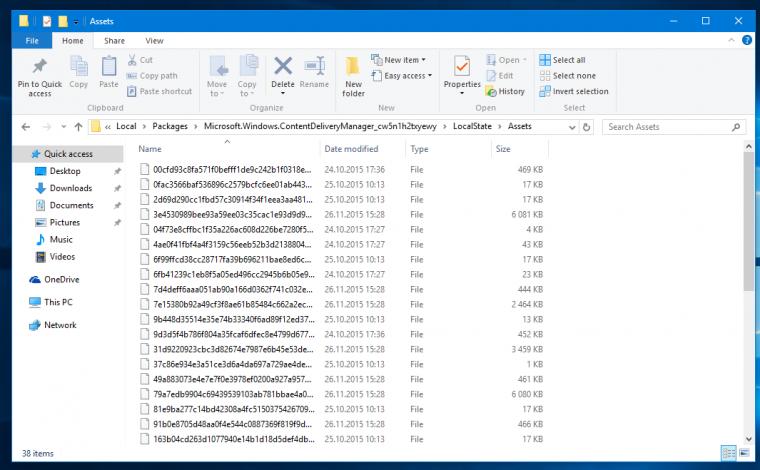Click Properties title bar quick access icon

(x=47, y=21)
